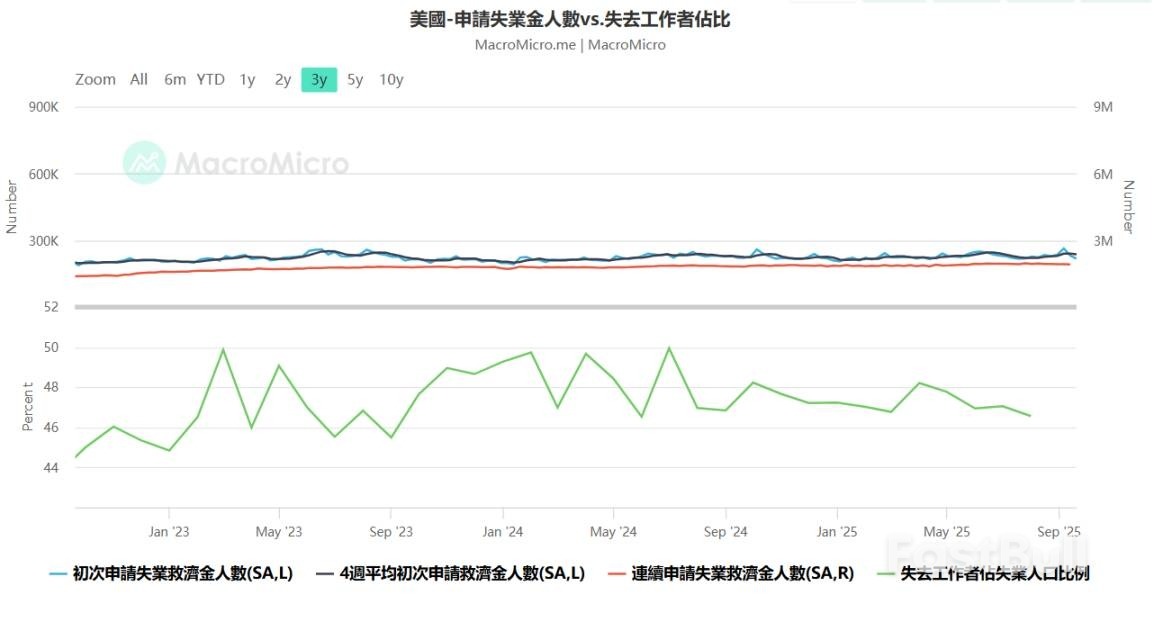Switch to the "5y" view
Image resolution: width=1154 pixels, height=622 pixels.
click(354, 79)
